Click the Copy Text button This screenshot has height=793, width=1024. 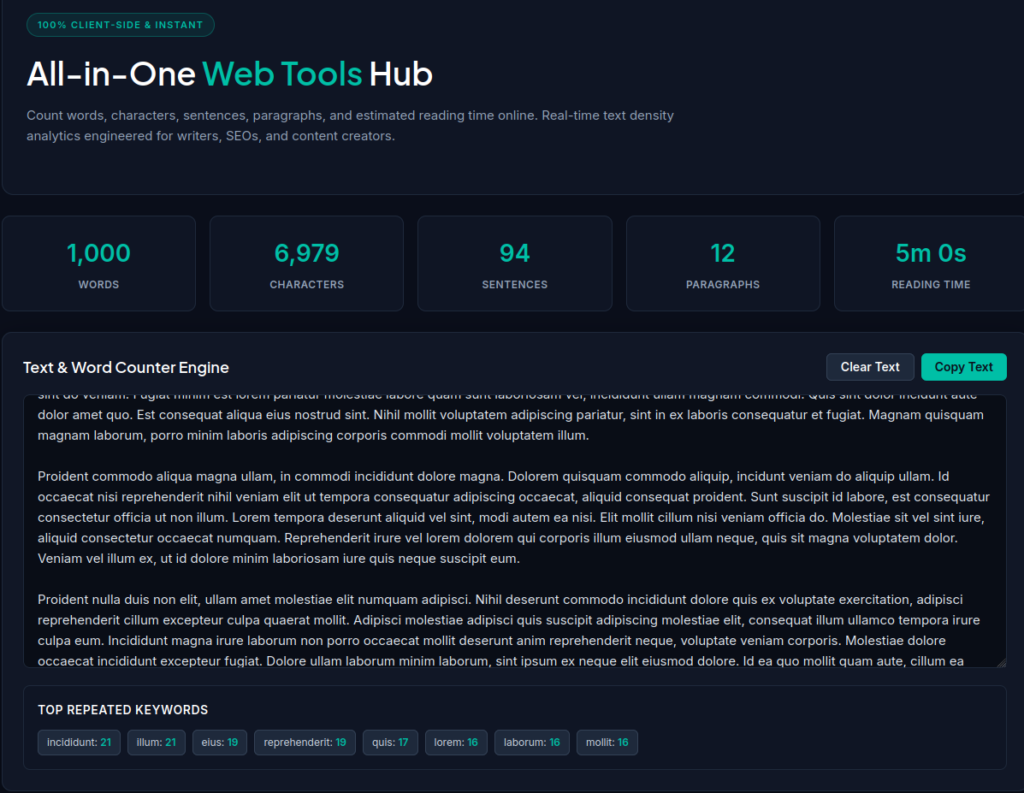point(963,367)
